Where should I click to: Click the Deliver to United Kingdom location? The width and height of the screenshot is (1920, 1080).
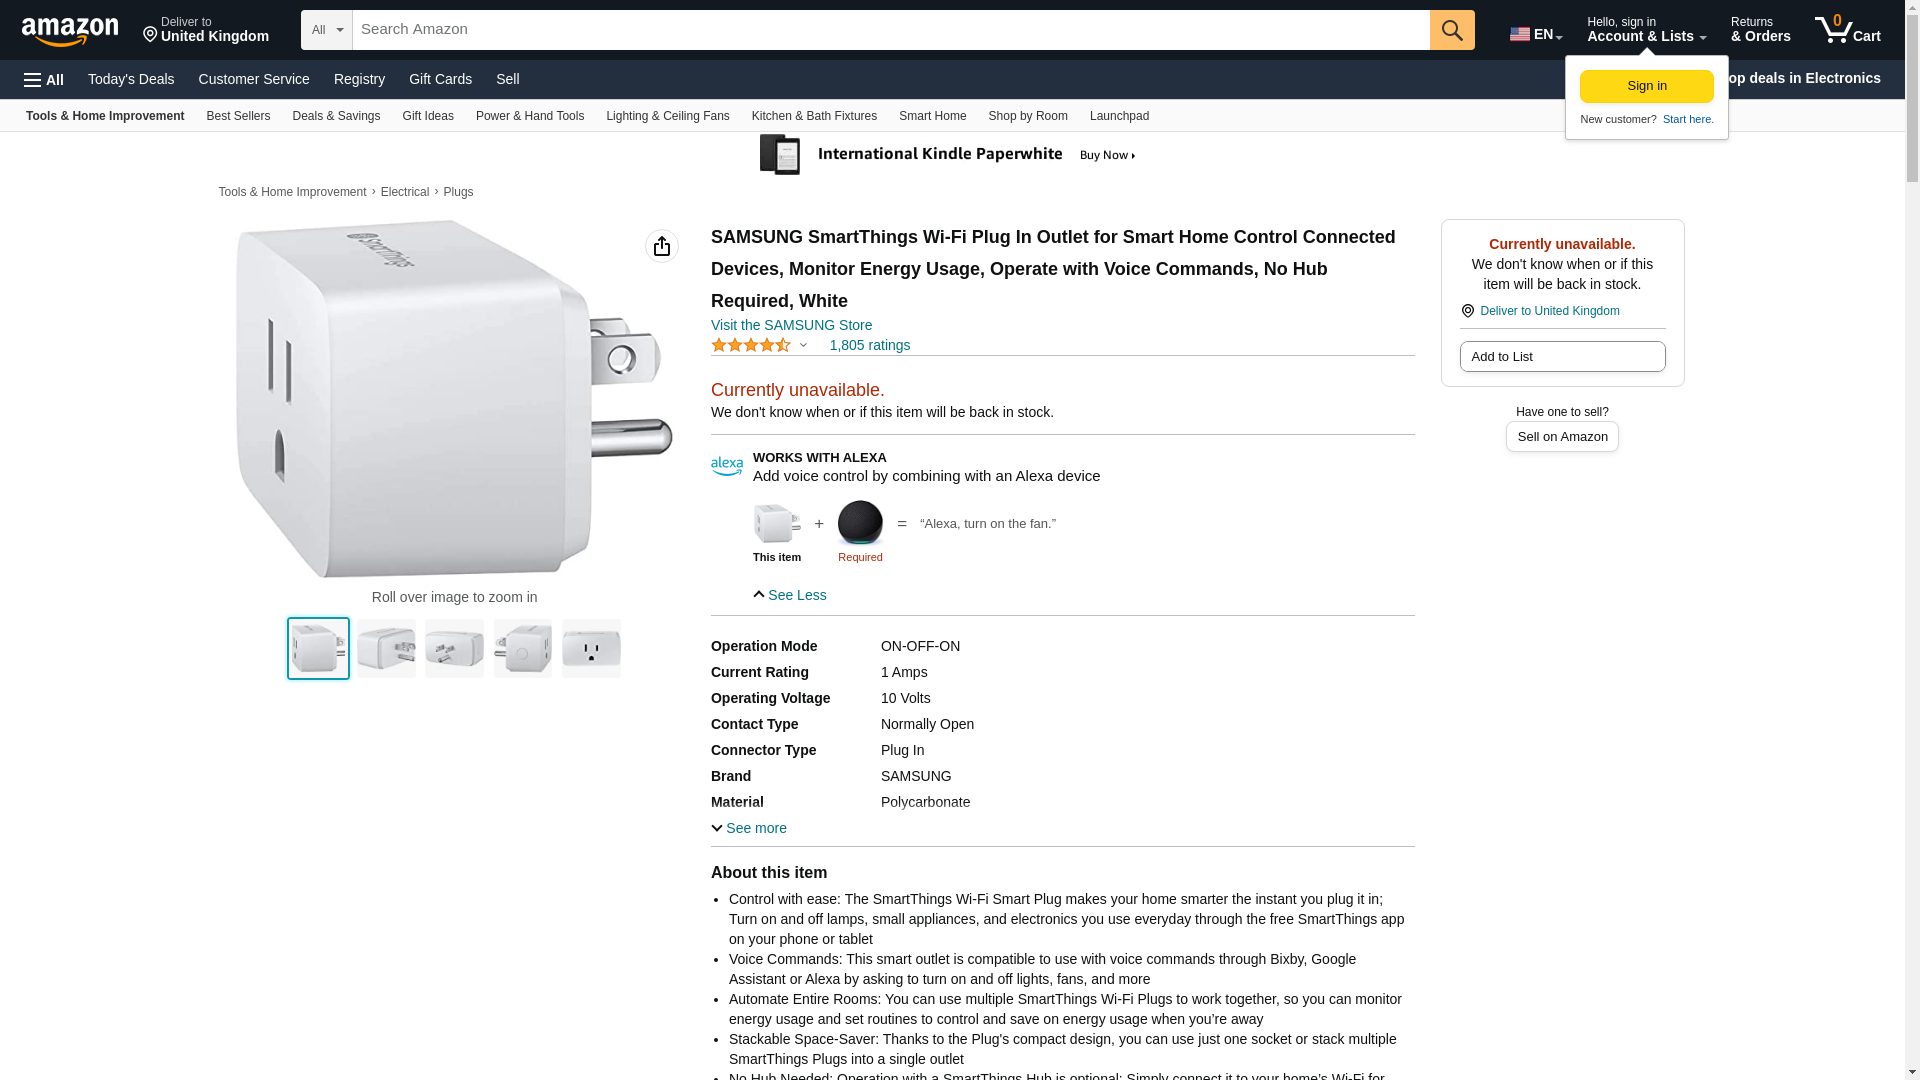(205, 30)
